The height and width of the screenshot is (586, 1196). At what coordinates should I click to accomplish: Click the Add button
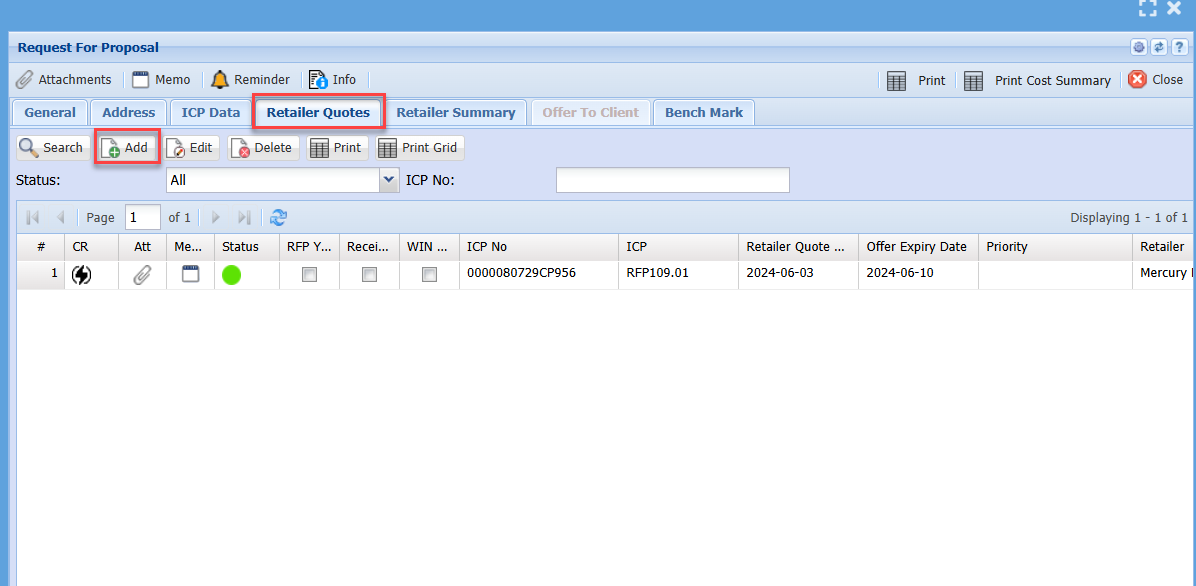(x=126, y=148)
